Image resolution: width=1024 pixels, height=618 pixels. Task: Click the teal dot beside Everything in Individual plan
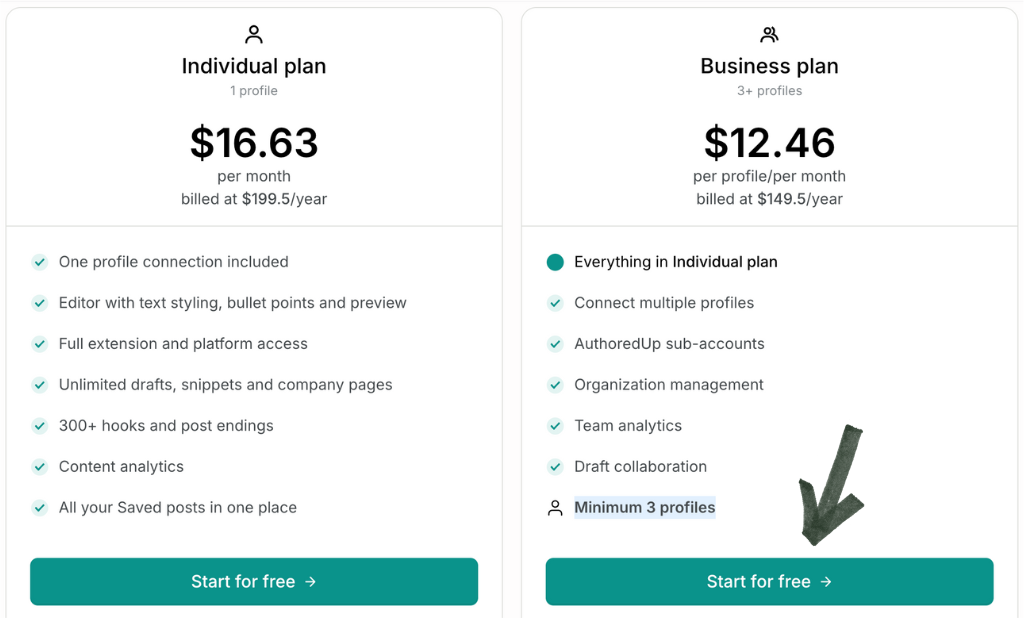point(555,262)
